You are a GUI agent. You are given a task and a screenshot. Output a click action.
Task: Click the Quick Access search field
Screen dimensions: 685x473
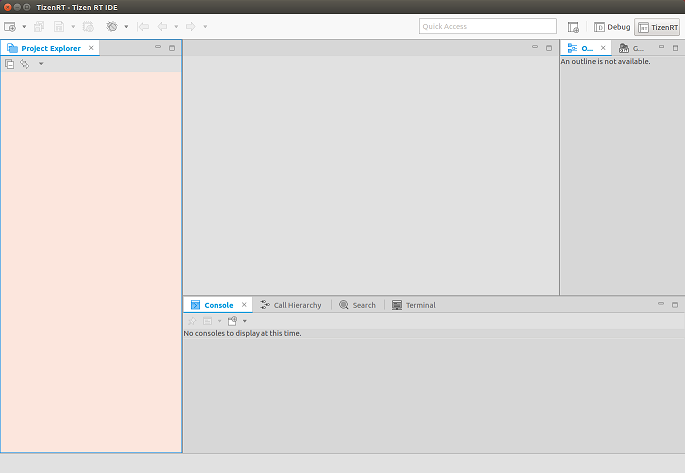click(x=487, y=27)
